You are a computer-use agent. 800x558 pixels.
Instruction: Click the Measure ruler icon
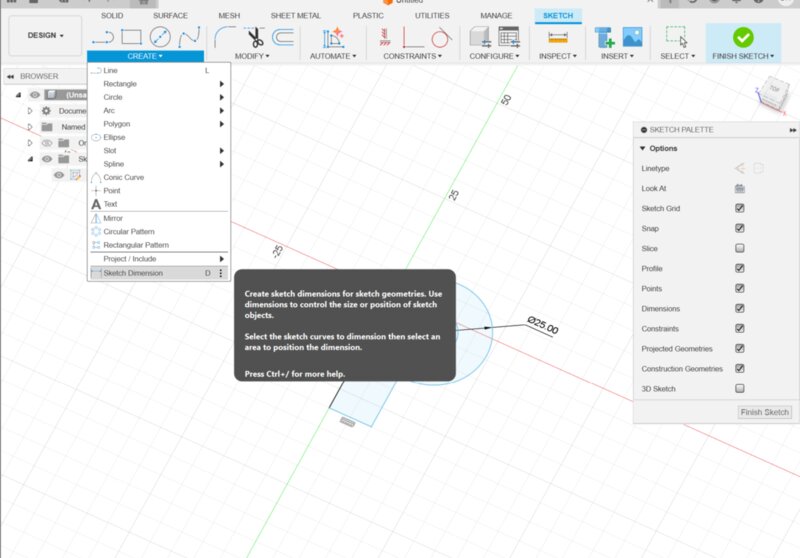[x=558, y=37]
